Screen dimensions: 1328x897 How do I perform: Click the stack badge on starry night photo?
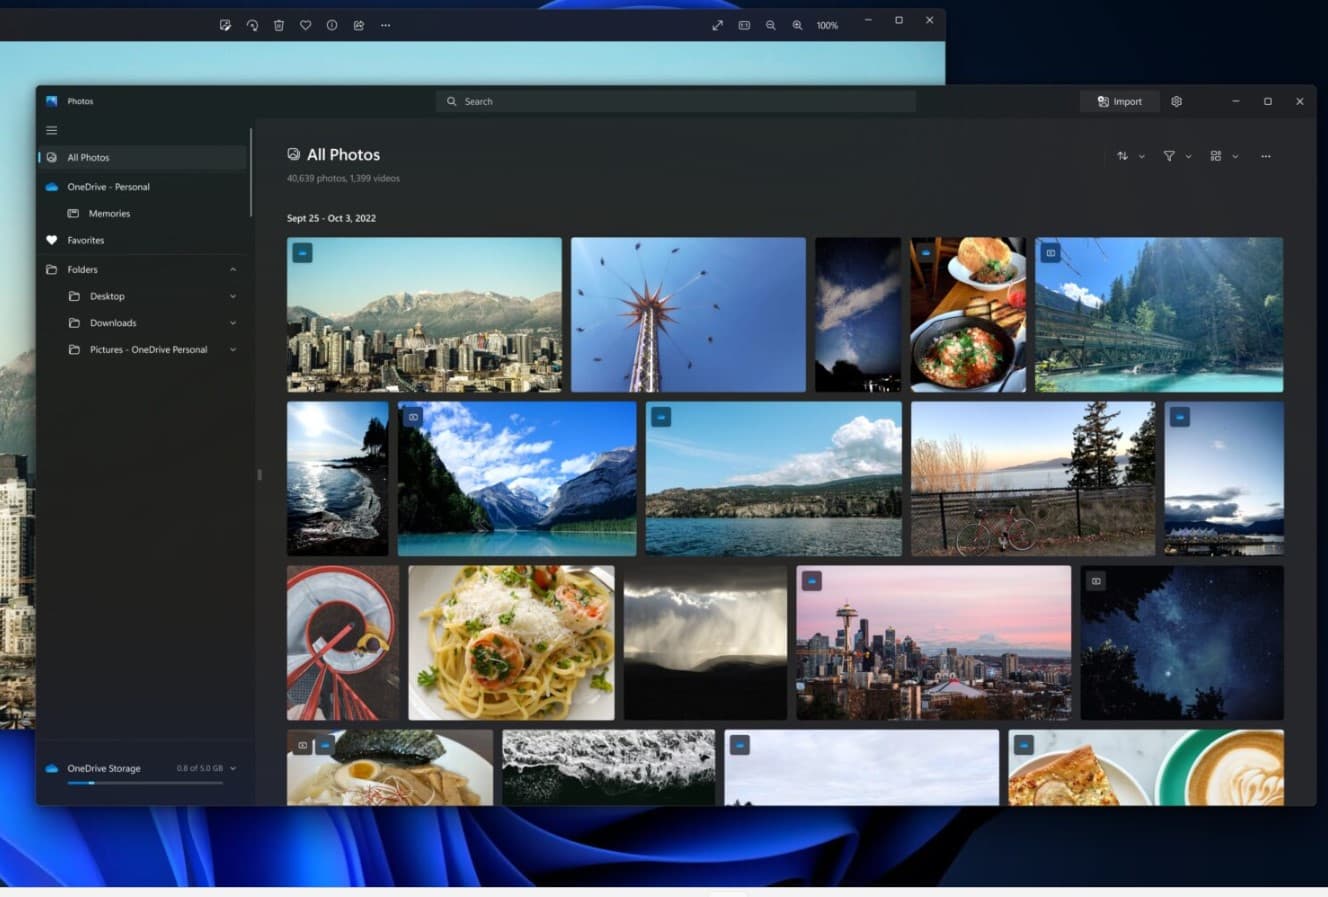[x=1096, y=581]
